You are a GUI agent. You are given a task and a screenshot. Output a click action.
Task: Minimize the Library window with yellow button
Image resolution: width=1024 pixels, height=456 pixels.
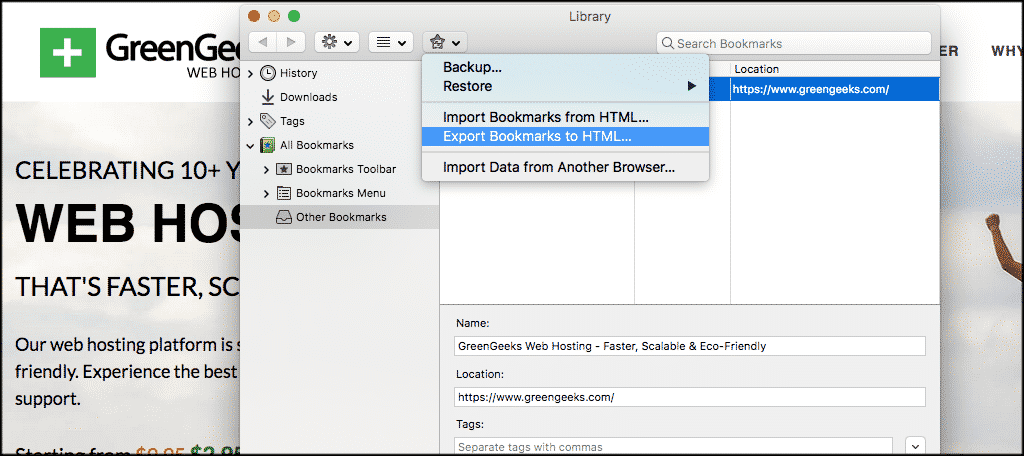(274, 16)
